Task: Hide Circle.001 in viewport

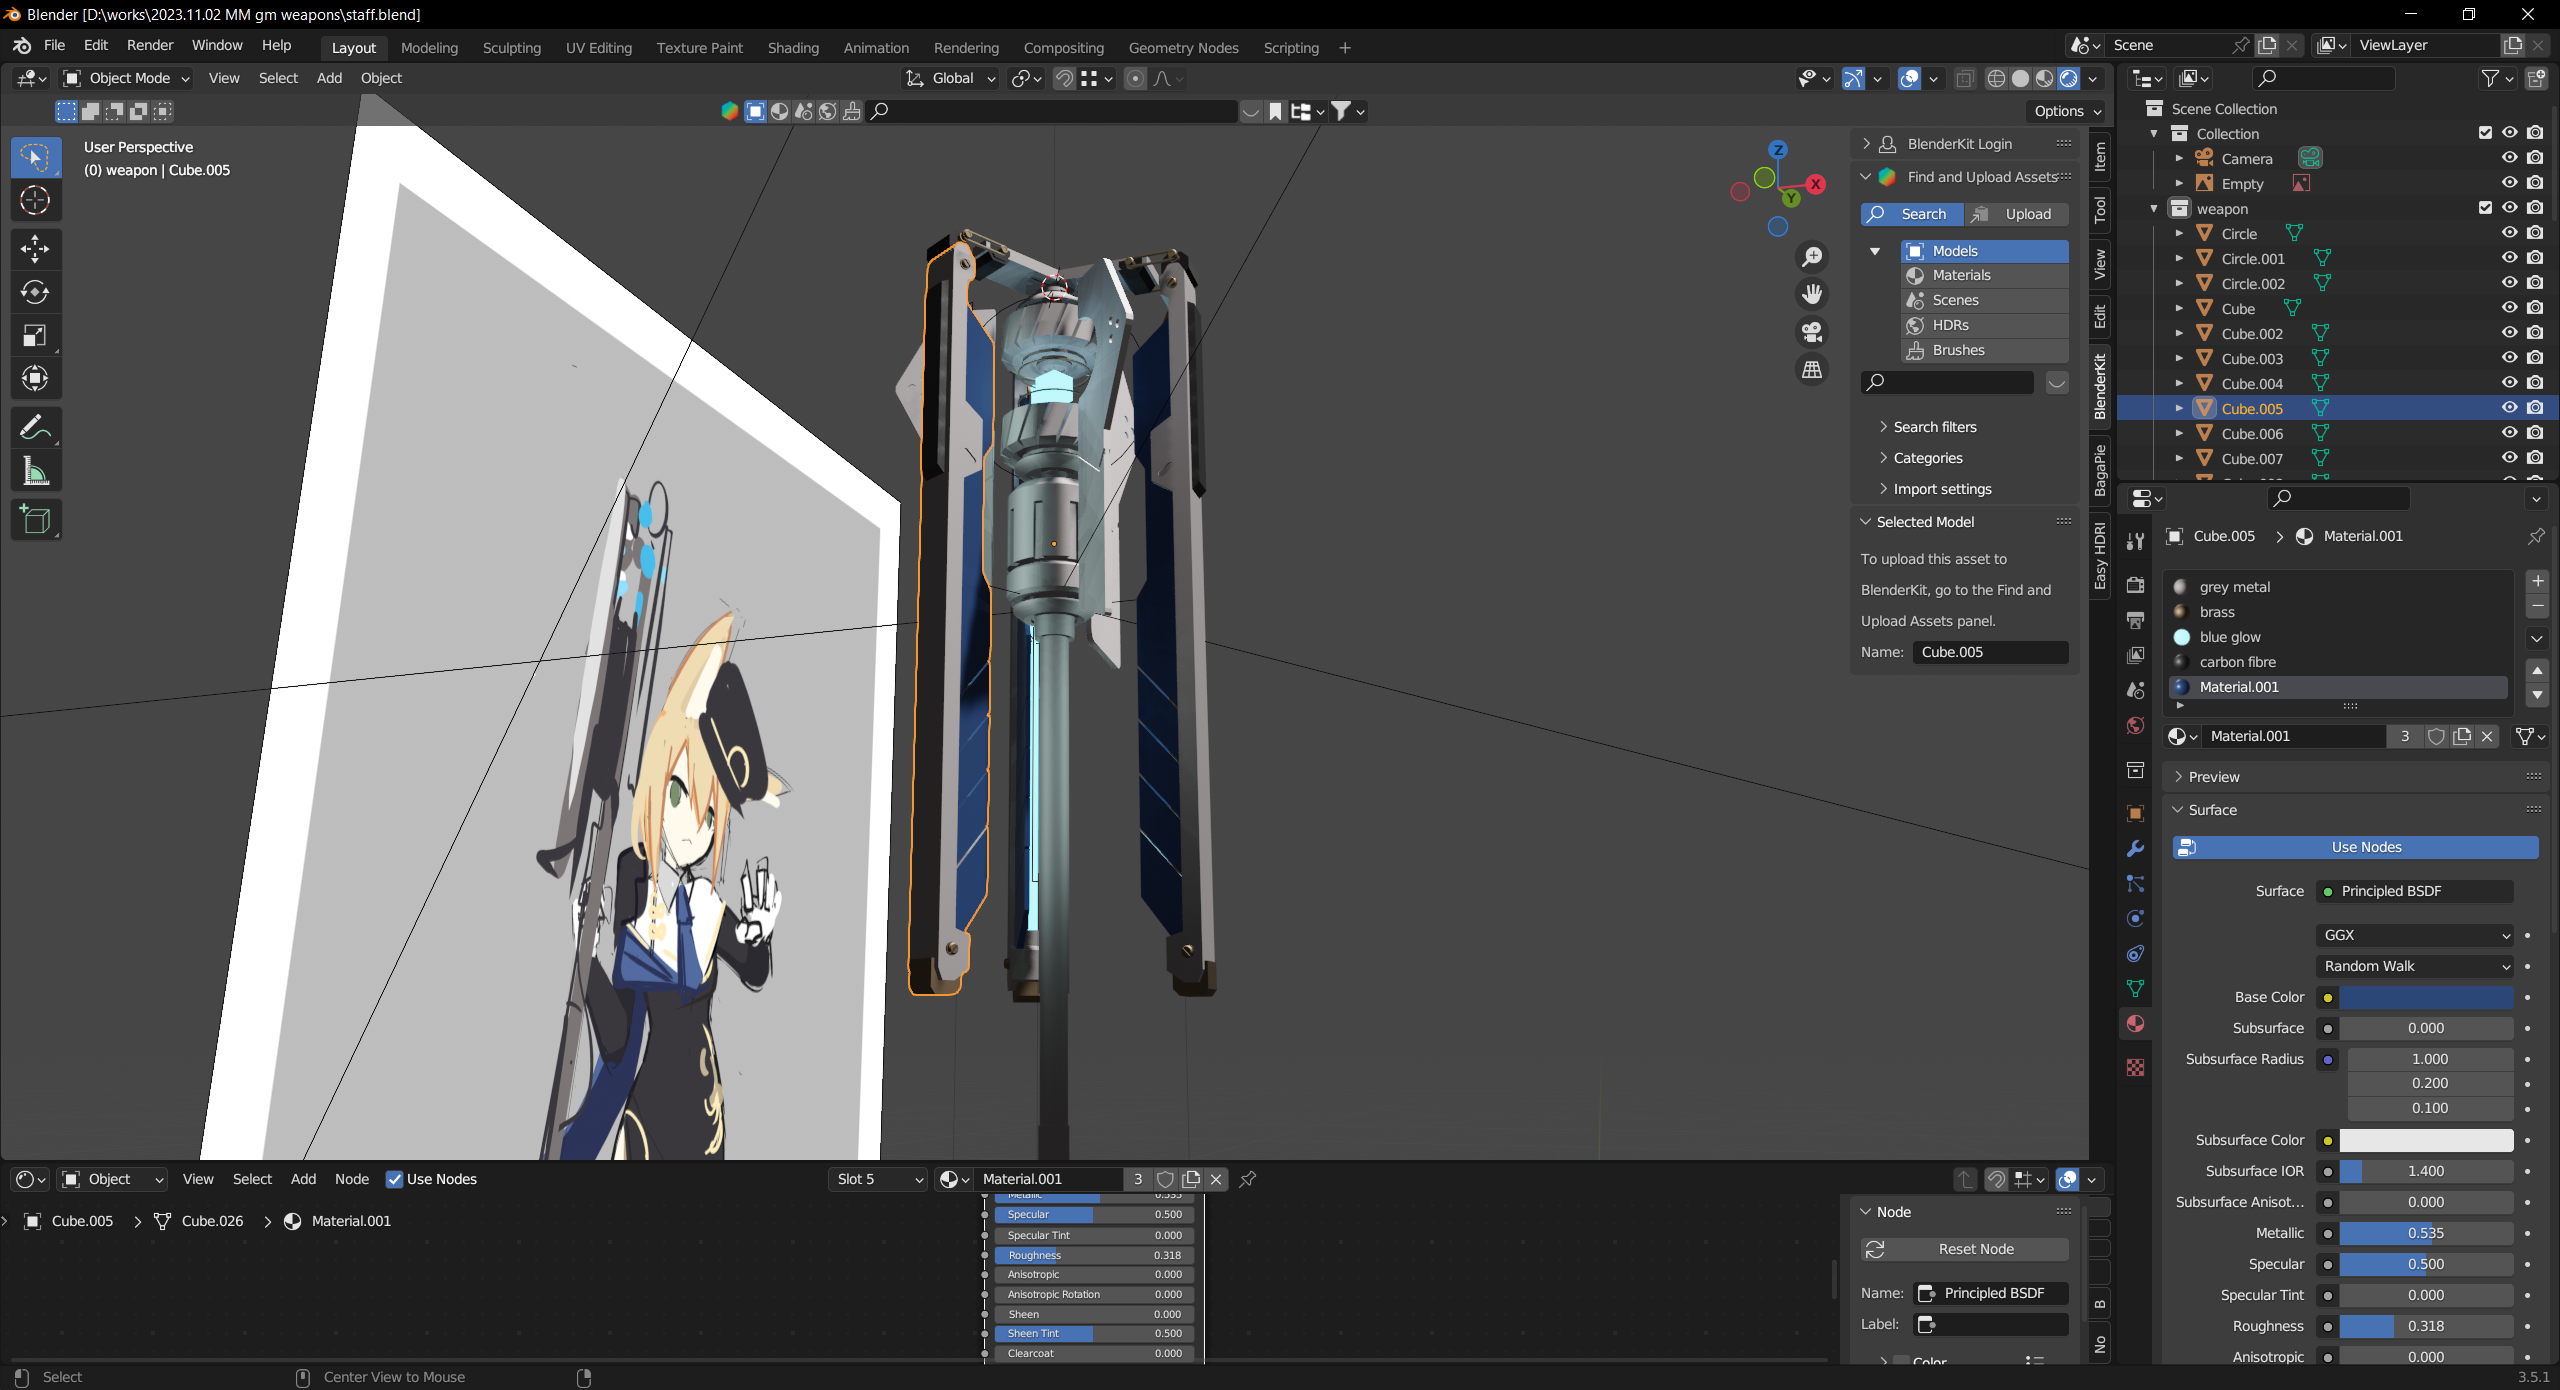Action: click(2510, 258)
